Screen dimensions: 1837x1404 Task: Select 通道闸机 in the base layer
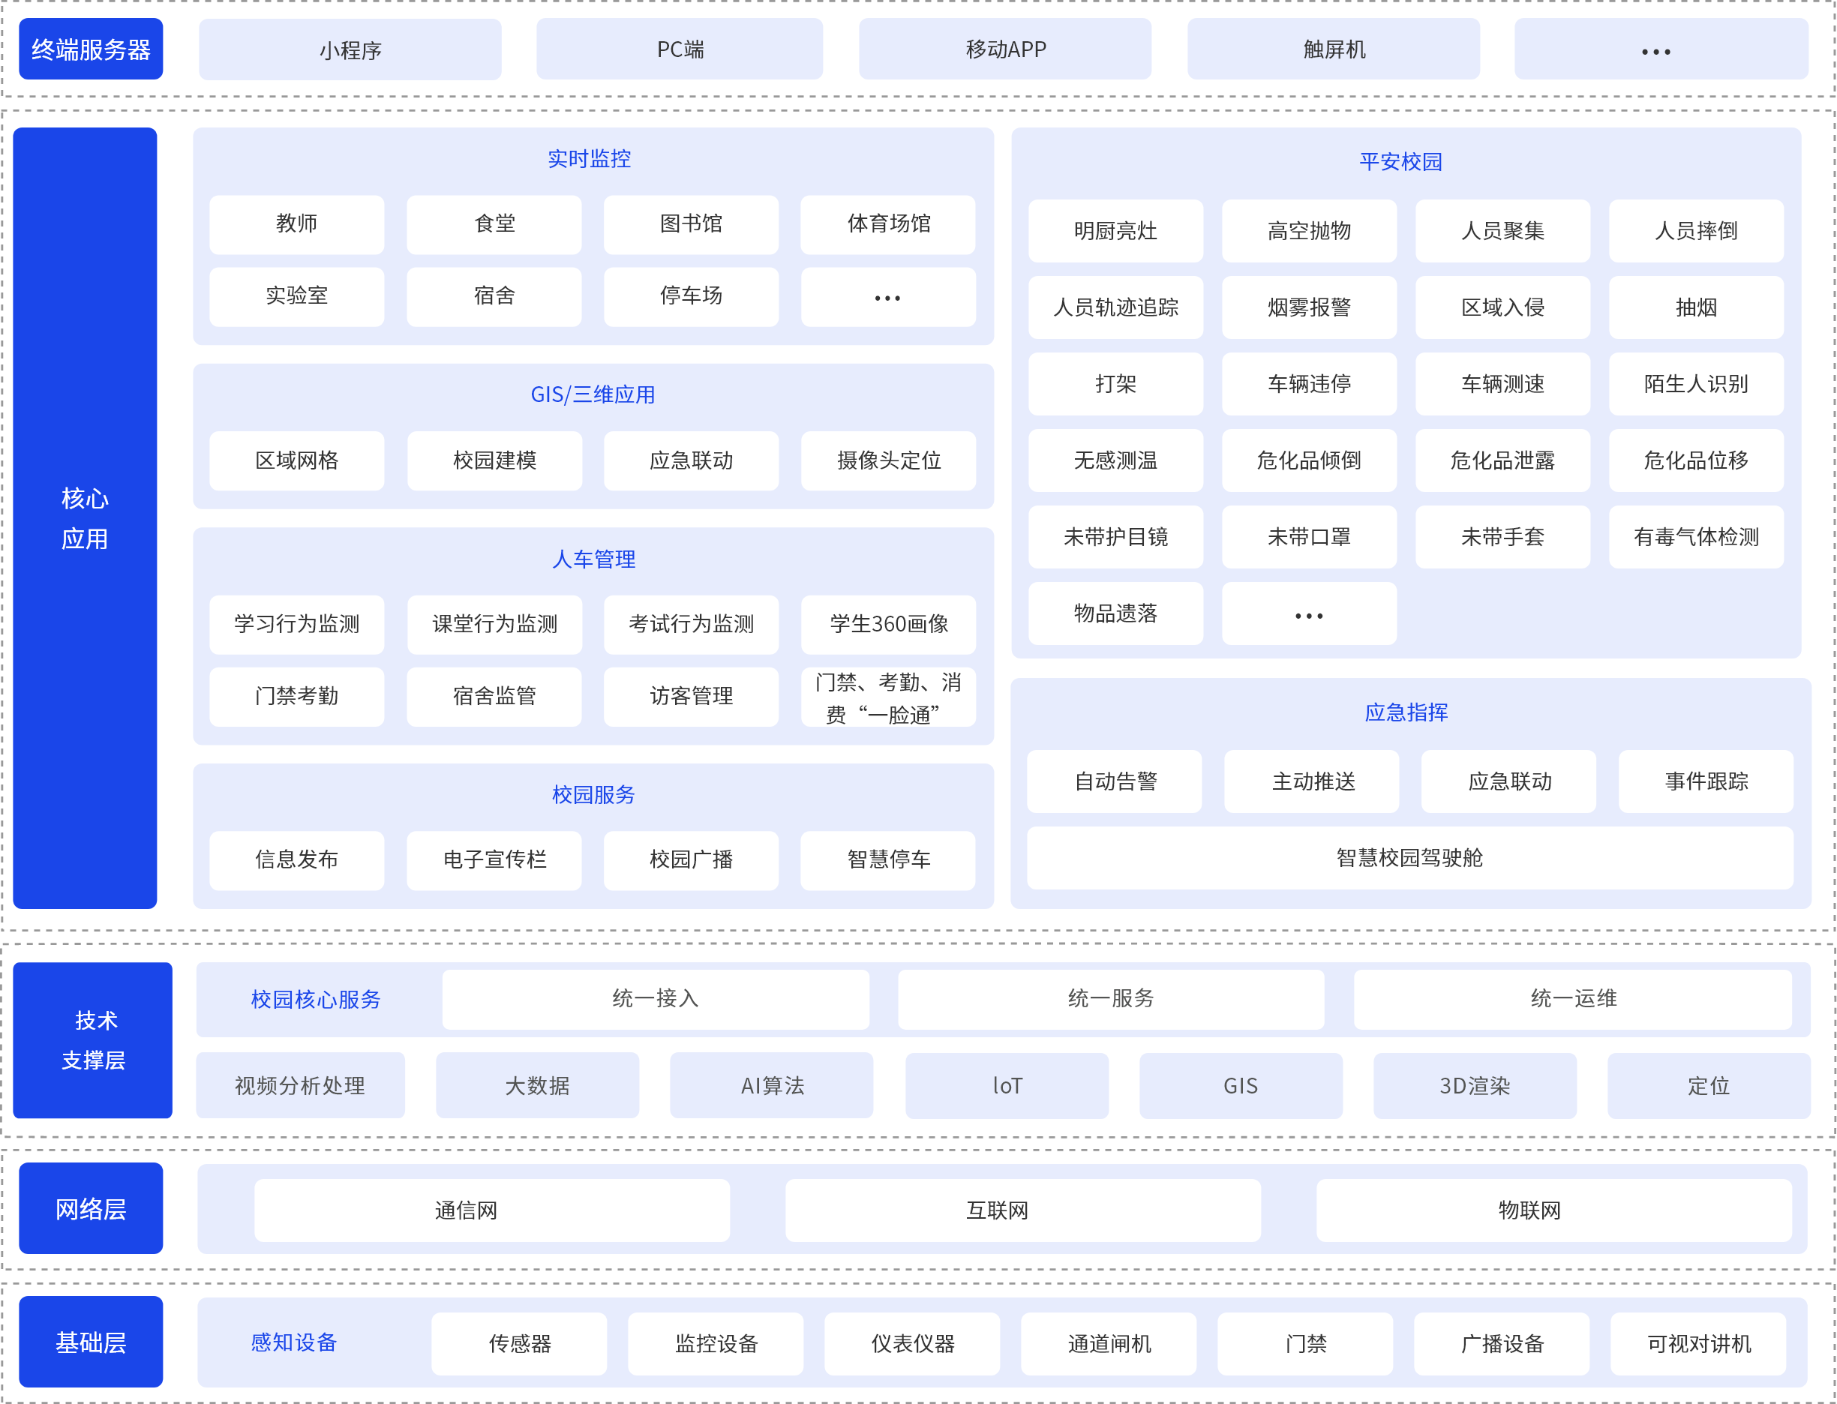point(1109,1344)
